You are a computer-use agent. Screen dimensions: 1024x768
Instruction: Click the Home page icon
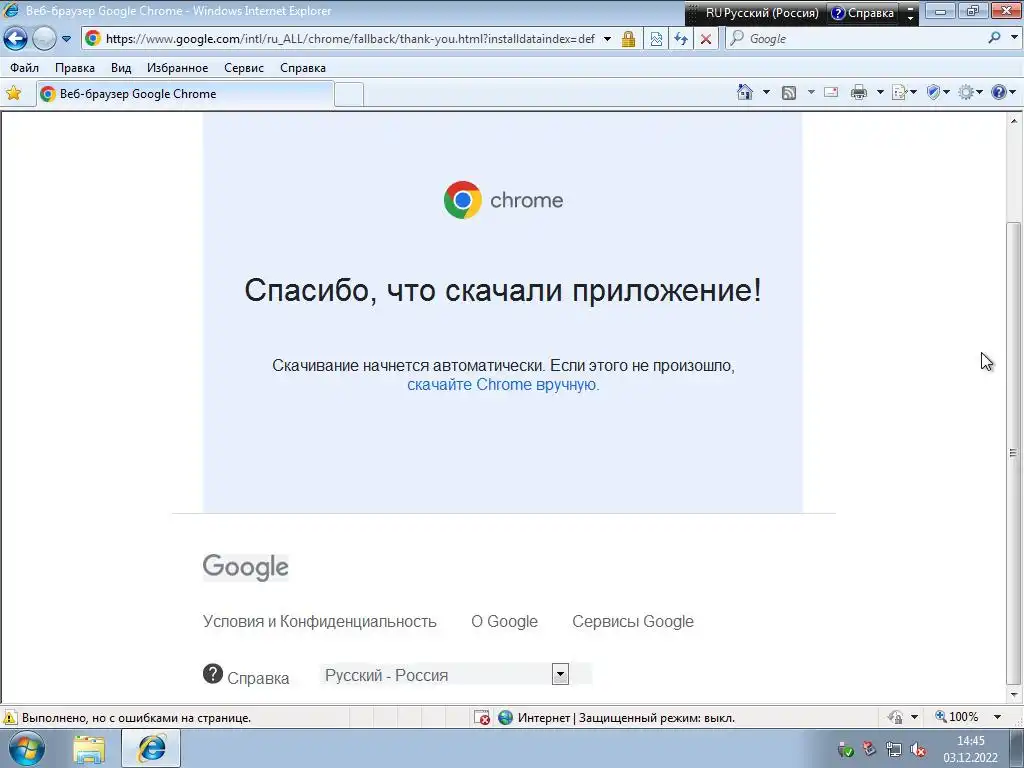[744, 92]
